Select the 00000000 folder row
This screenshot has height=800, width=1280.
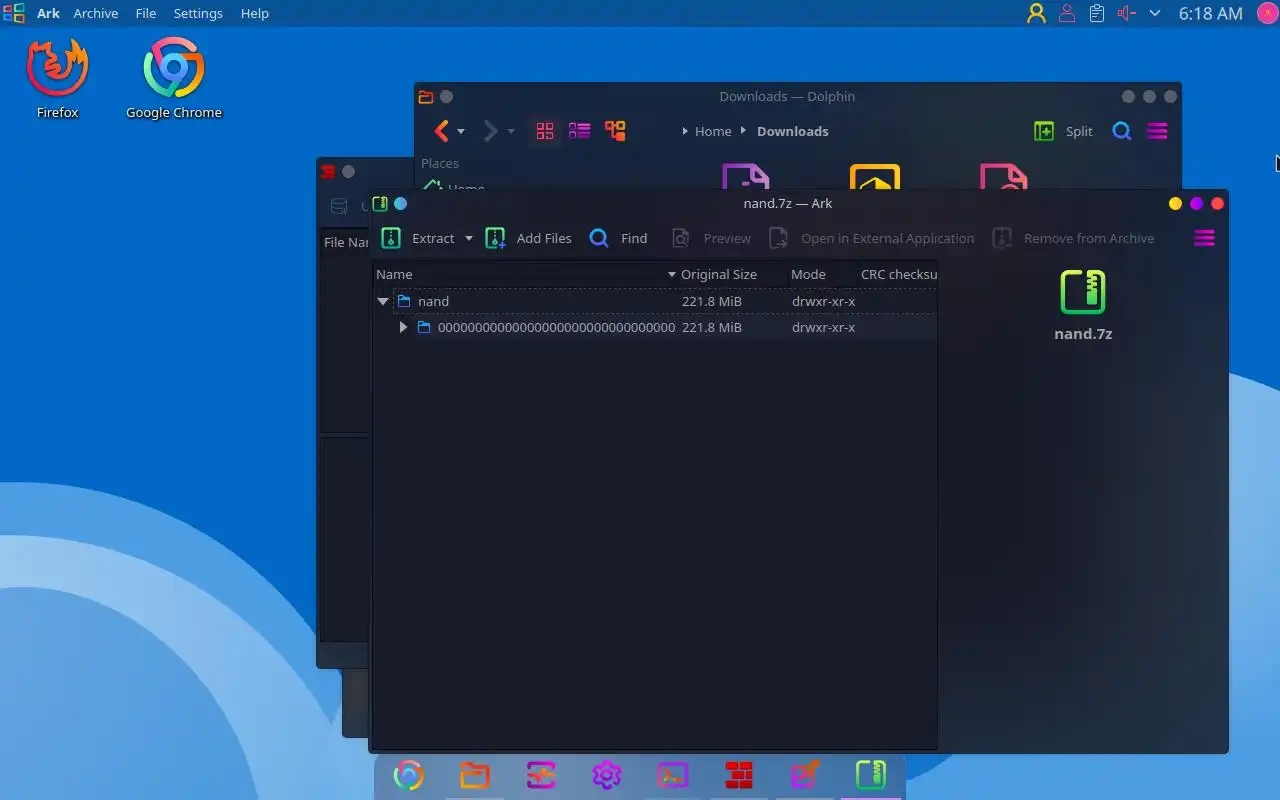coord(656,327)
